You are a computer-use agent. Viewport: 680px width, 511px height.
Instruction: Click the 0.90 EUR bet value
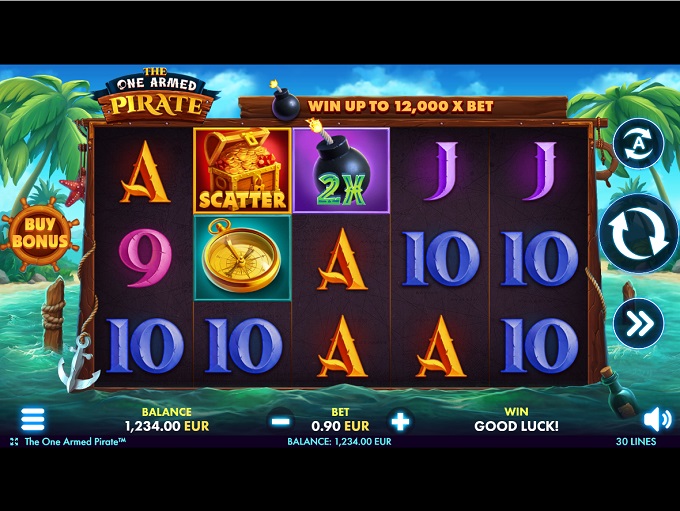pos(340,426)
